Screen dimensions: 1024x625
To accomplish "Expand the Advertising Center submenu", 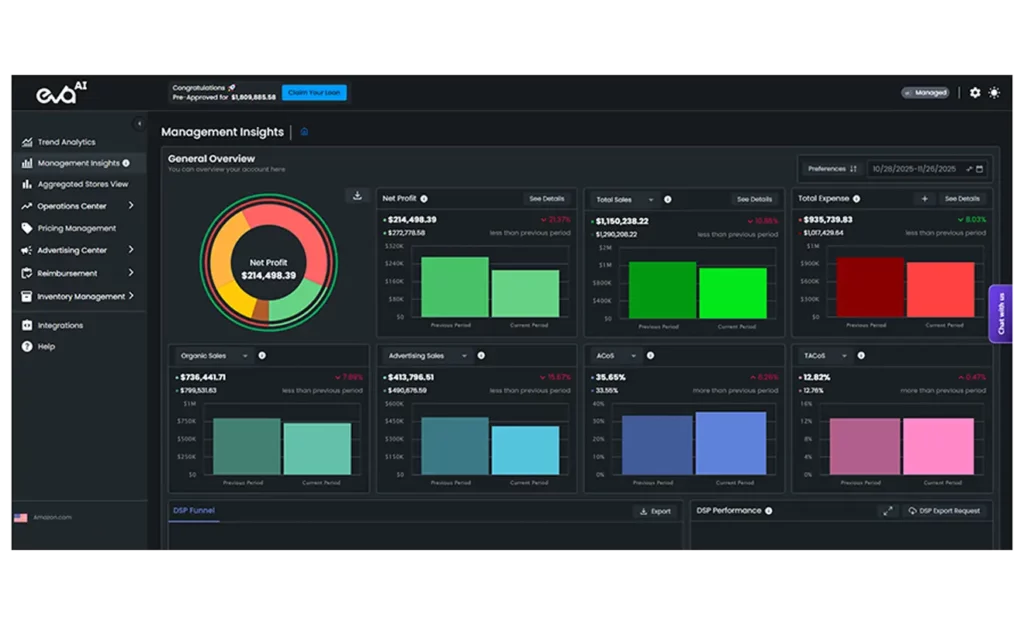I will (x=131, y=250).
